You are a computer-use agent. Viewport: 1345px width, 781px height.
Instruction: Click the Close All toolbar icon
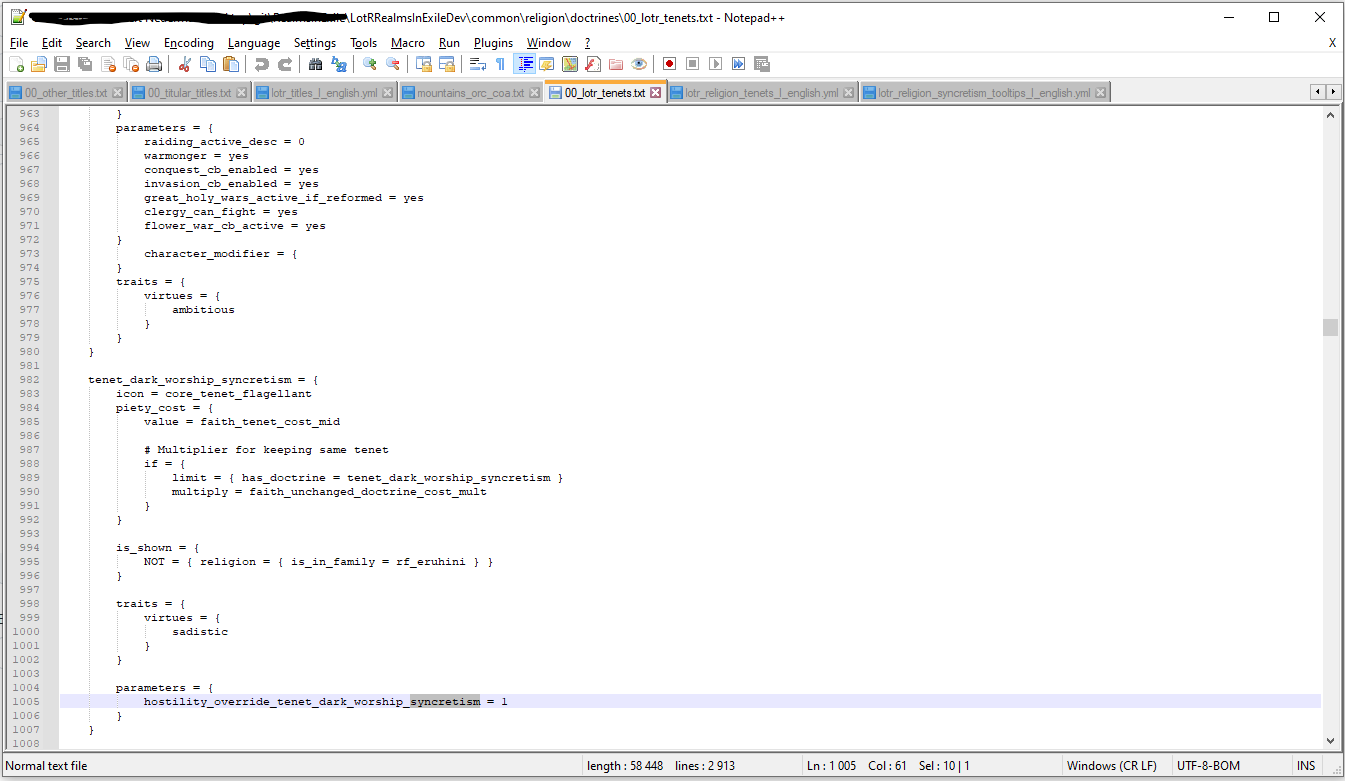tap(131, 64)
